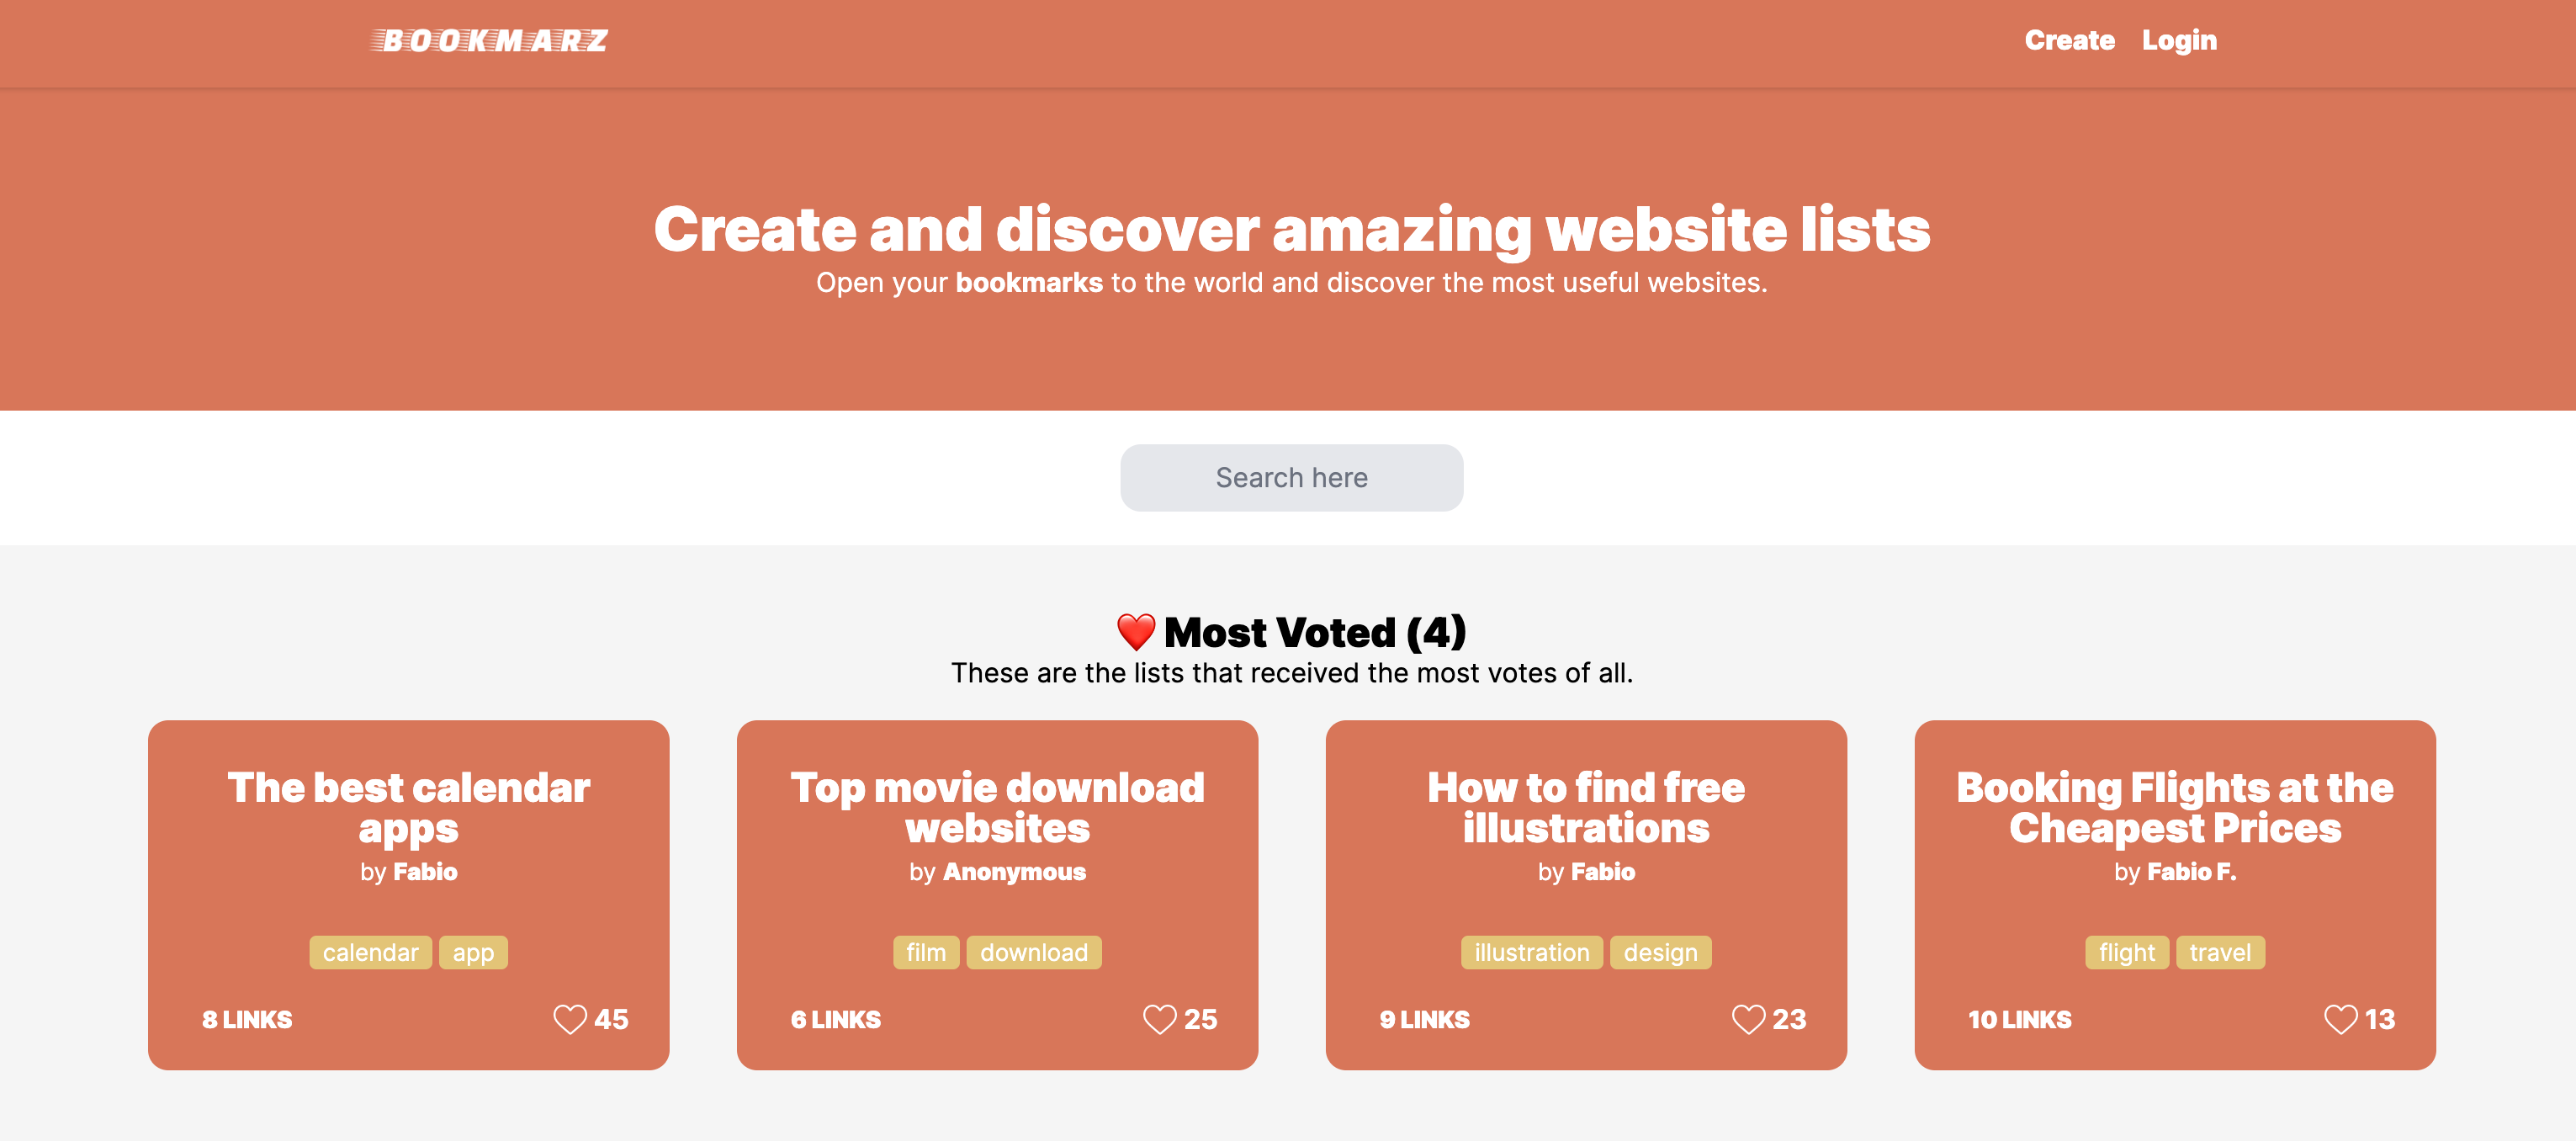Filter by the download tag
This screenshot has width=2576, height=1141.
coord(1033,952)
